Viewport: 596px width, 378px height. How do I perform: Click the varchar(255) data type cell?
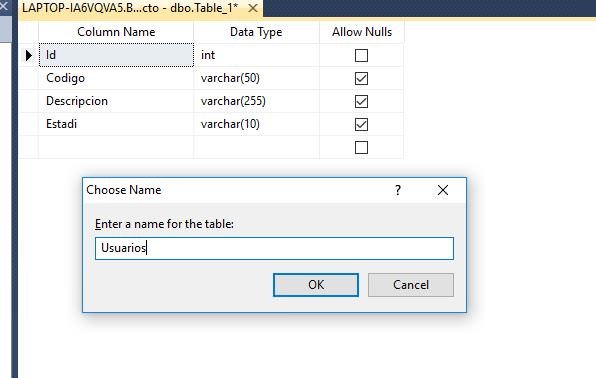tap(257, 101)
